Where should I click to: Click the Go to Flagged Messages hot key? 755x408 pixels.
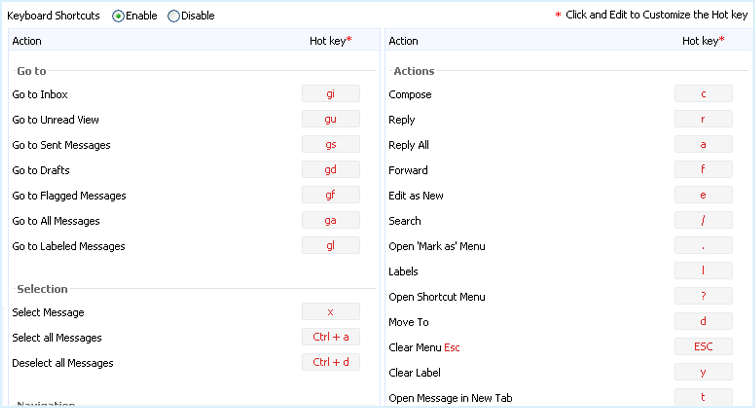click(x=330, y=195)
